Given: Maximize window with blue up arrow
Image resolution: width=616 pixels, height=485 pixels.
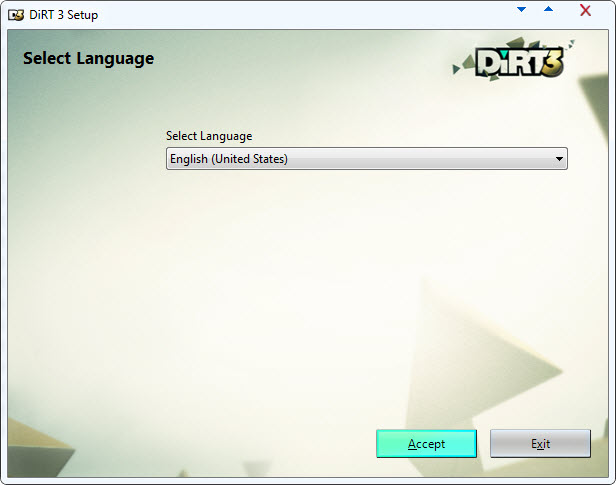Looking at the screenshot, I should (548, 9).
